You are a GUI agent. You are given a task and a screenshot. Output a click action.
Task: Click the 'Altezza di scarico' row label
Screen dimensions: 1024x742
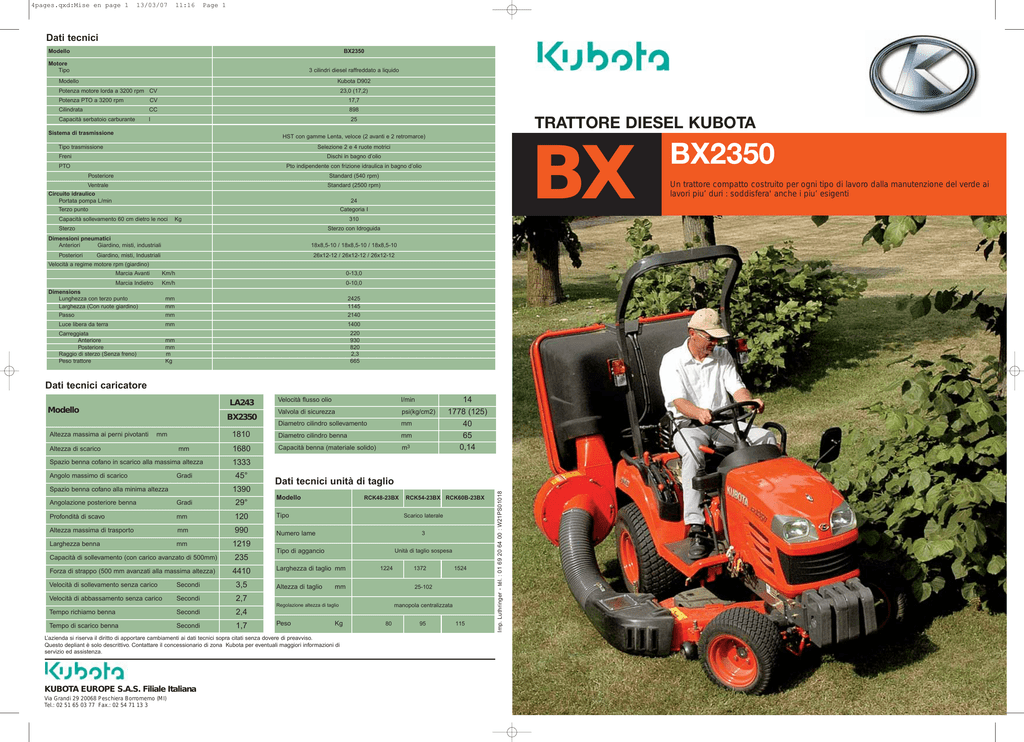point(75,449)
